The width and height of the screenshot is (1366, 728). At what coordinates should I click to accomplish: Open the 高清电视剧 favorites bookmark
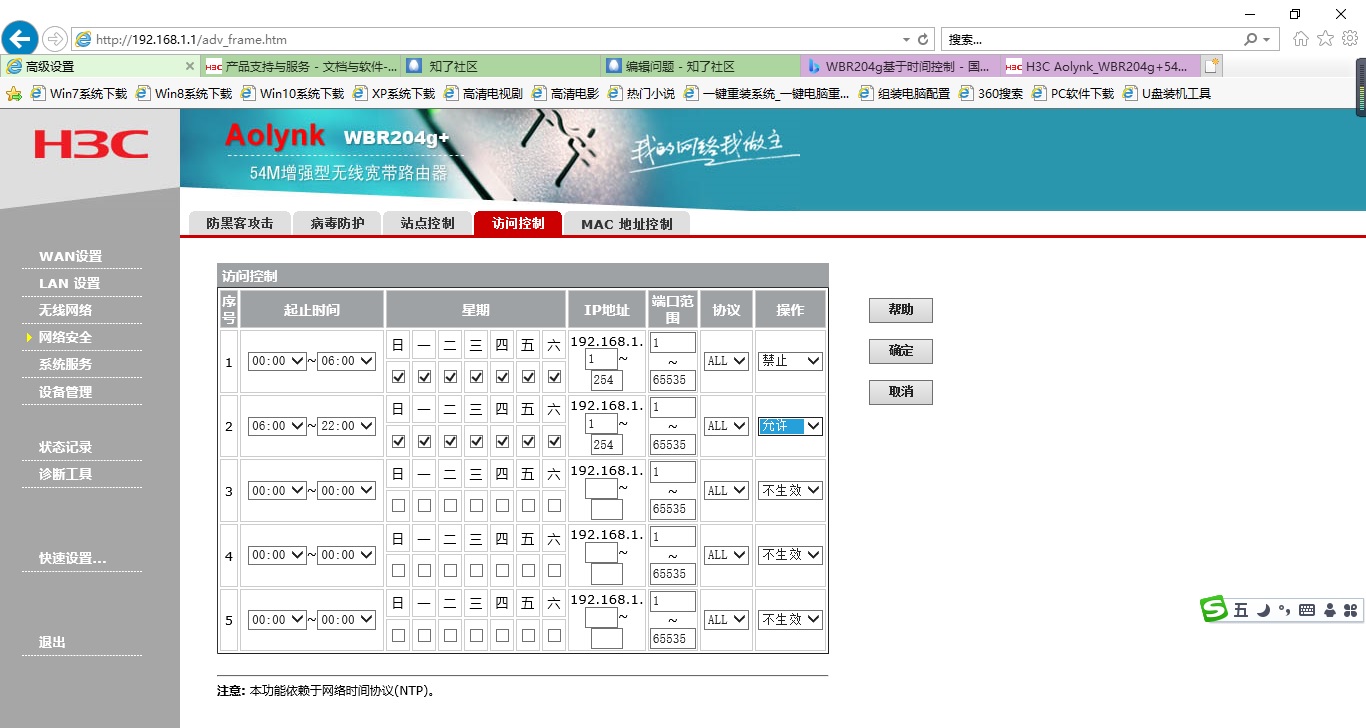coord(483,94)
